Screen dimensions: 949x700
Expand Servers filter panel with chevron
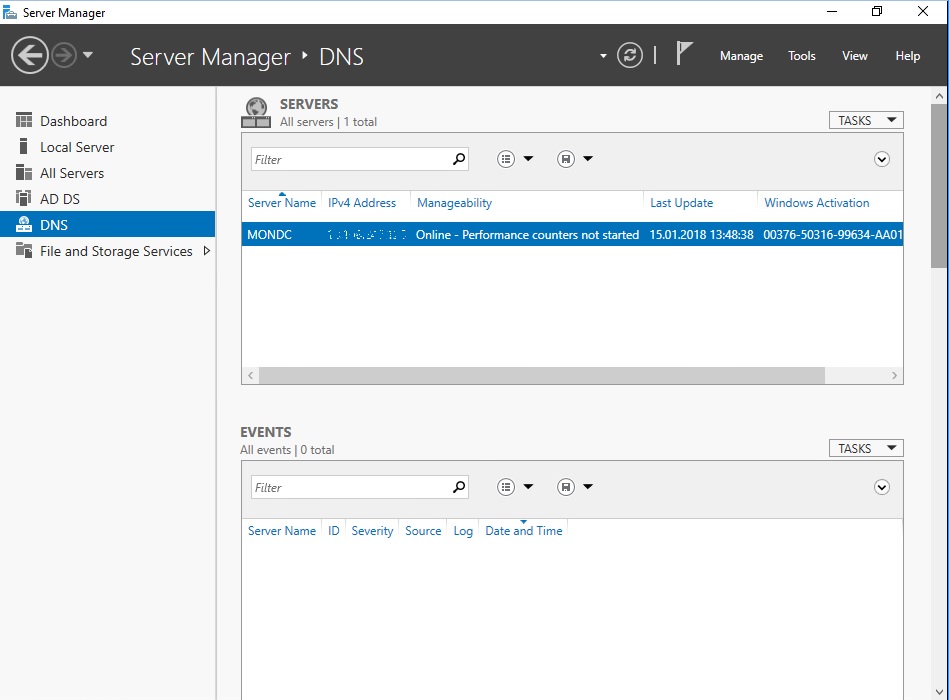[882, 159]
